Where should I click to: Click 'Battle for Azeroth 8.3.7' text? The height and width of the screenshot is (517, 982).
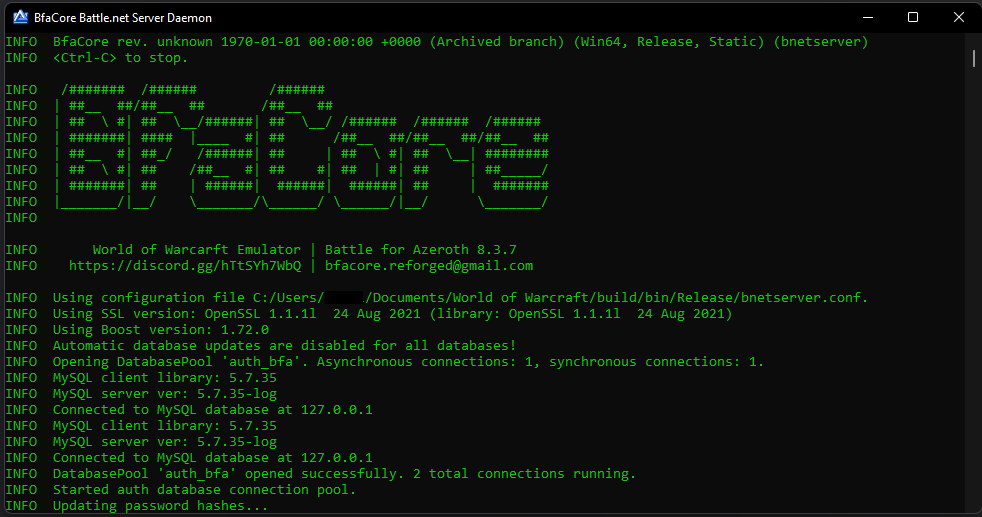click(421, 249)
